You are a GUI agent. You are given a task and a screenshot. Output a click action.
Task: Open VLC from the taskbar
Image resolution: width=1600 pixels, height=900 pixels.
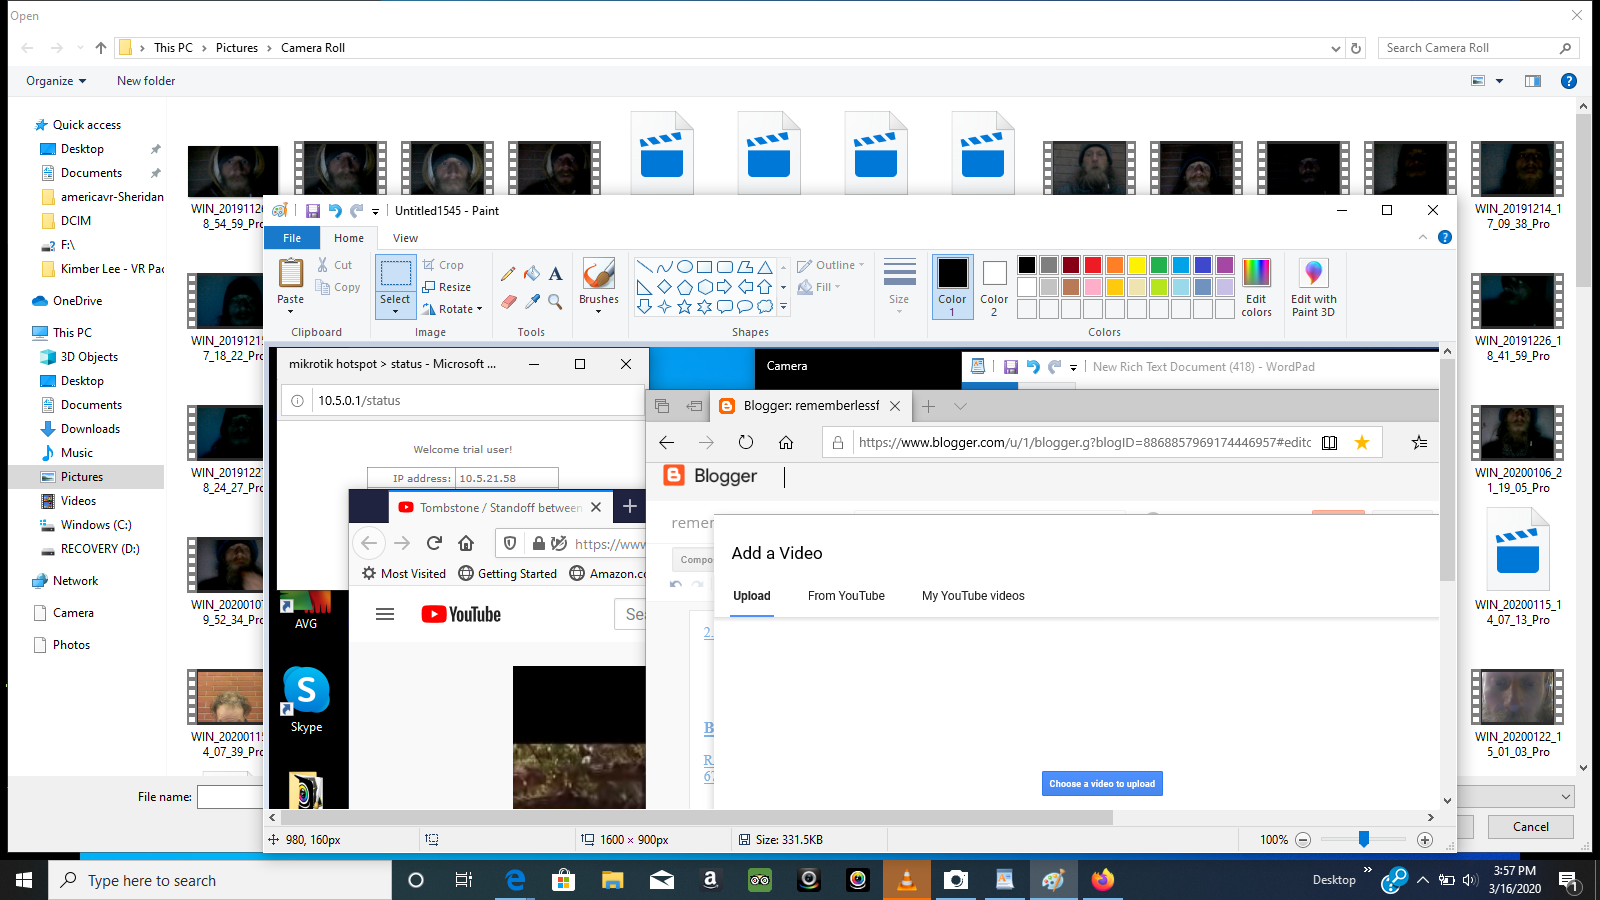907,880
